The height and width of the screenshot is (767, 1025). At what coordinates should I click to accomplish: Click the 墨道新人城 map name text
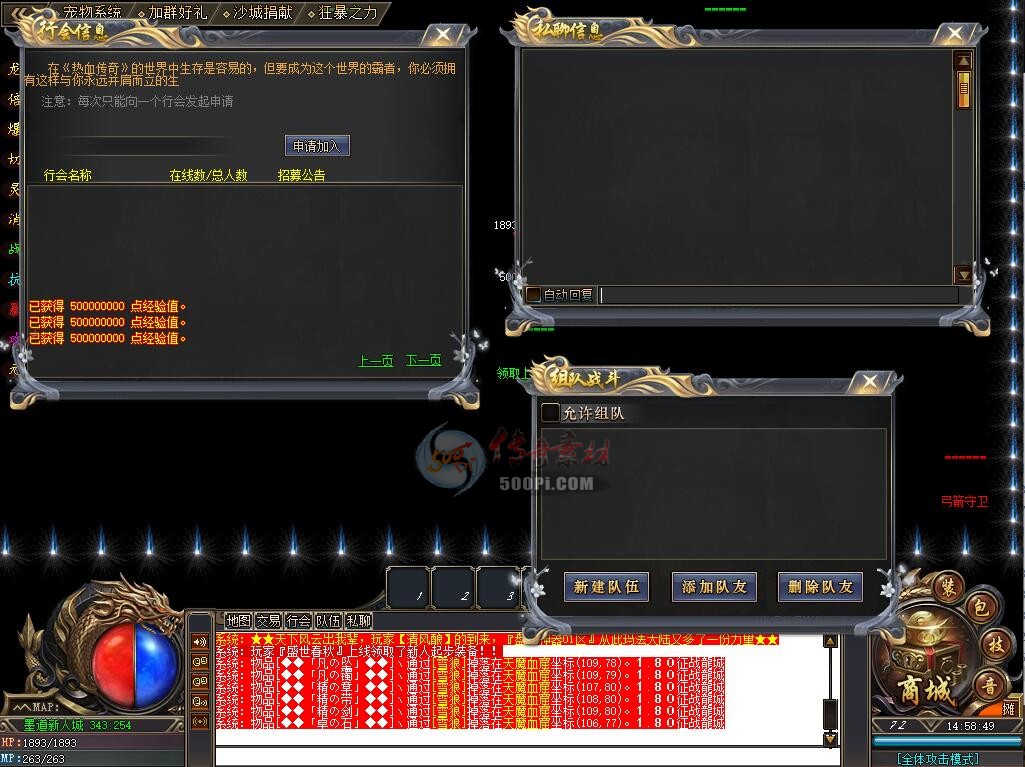[54, 725]
